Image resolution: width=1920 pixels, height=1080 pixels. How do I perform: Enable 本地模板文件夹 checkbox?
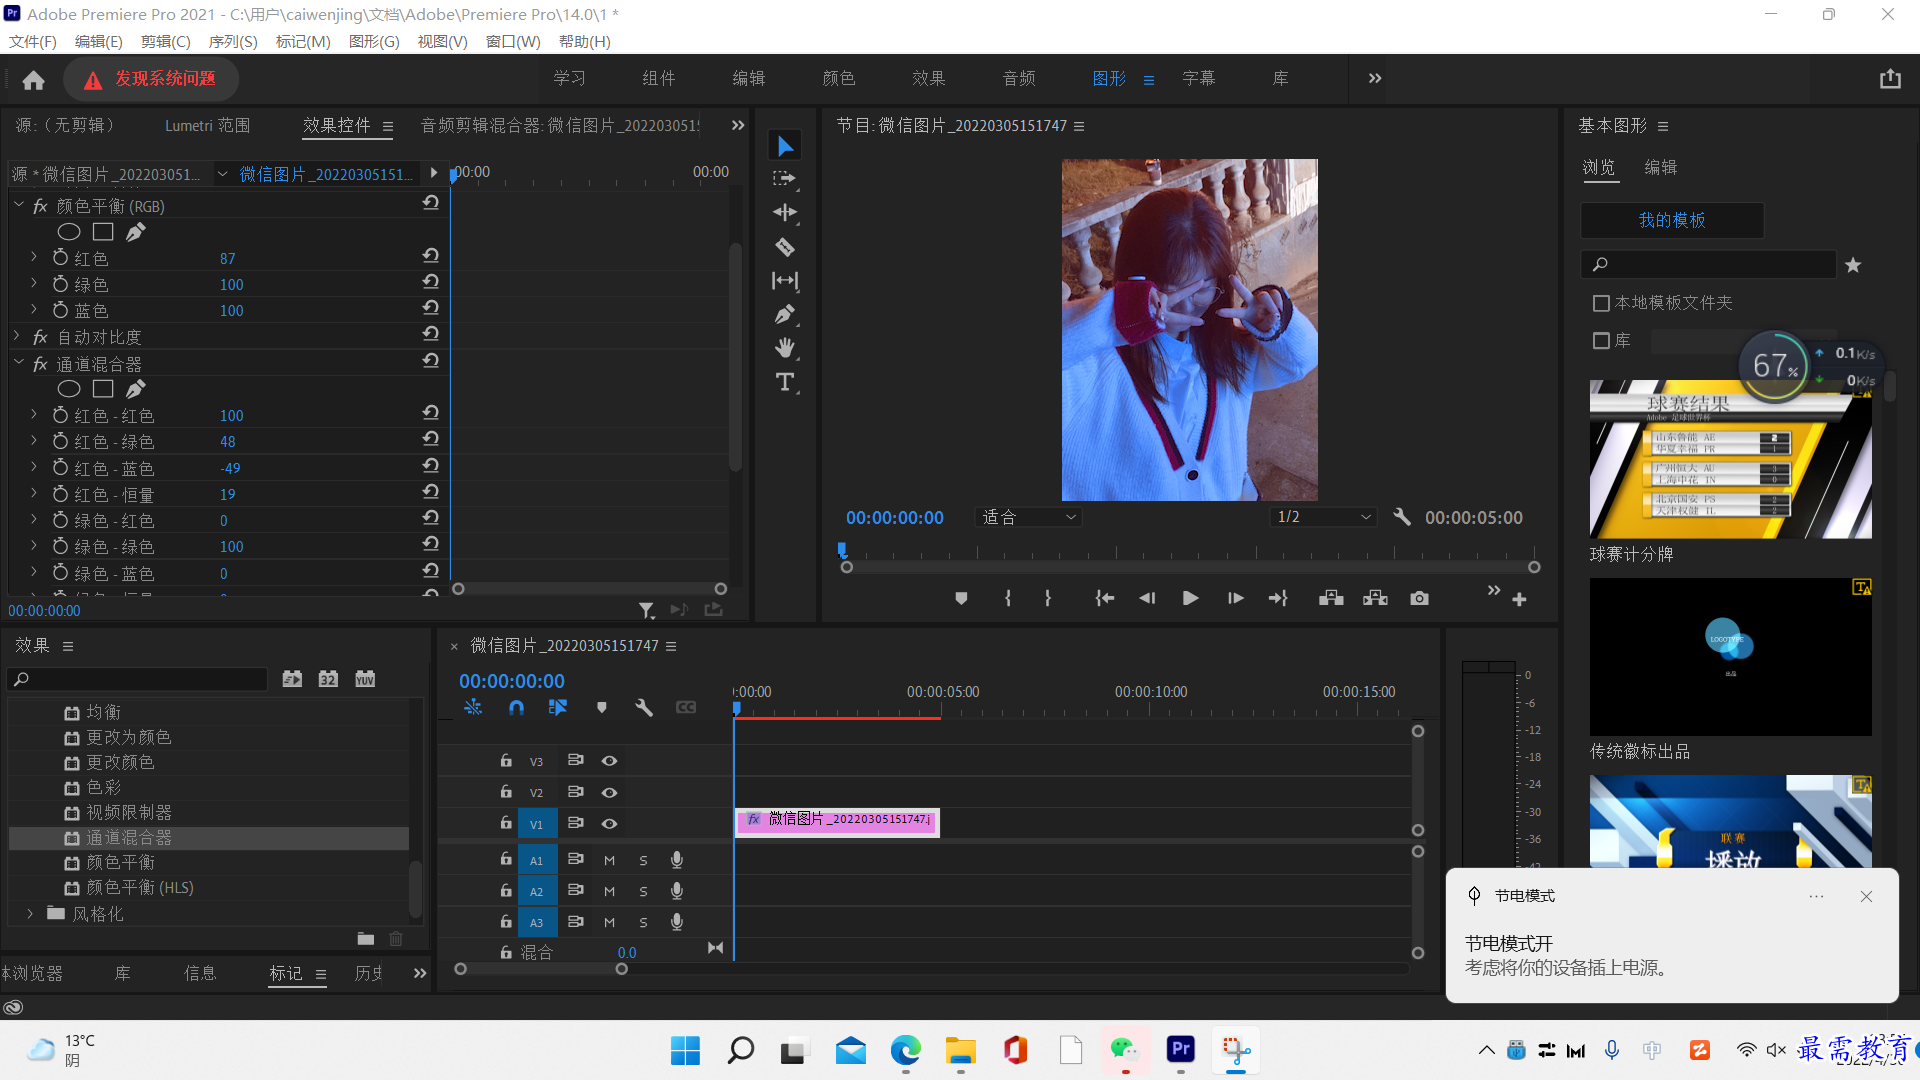(x=1601, y=303)
